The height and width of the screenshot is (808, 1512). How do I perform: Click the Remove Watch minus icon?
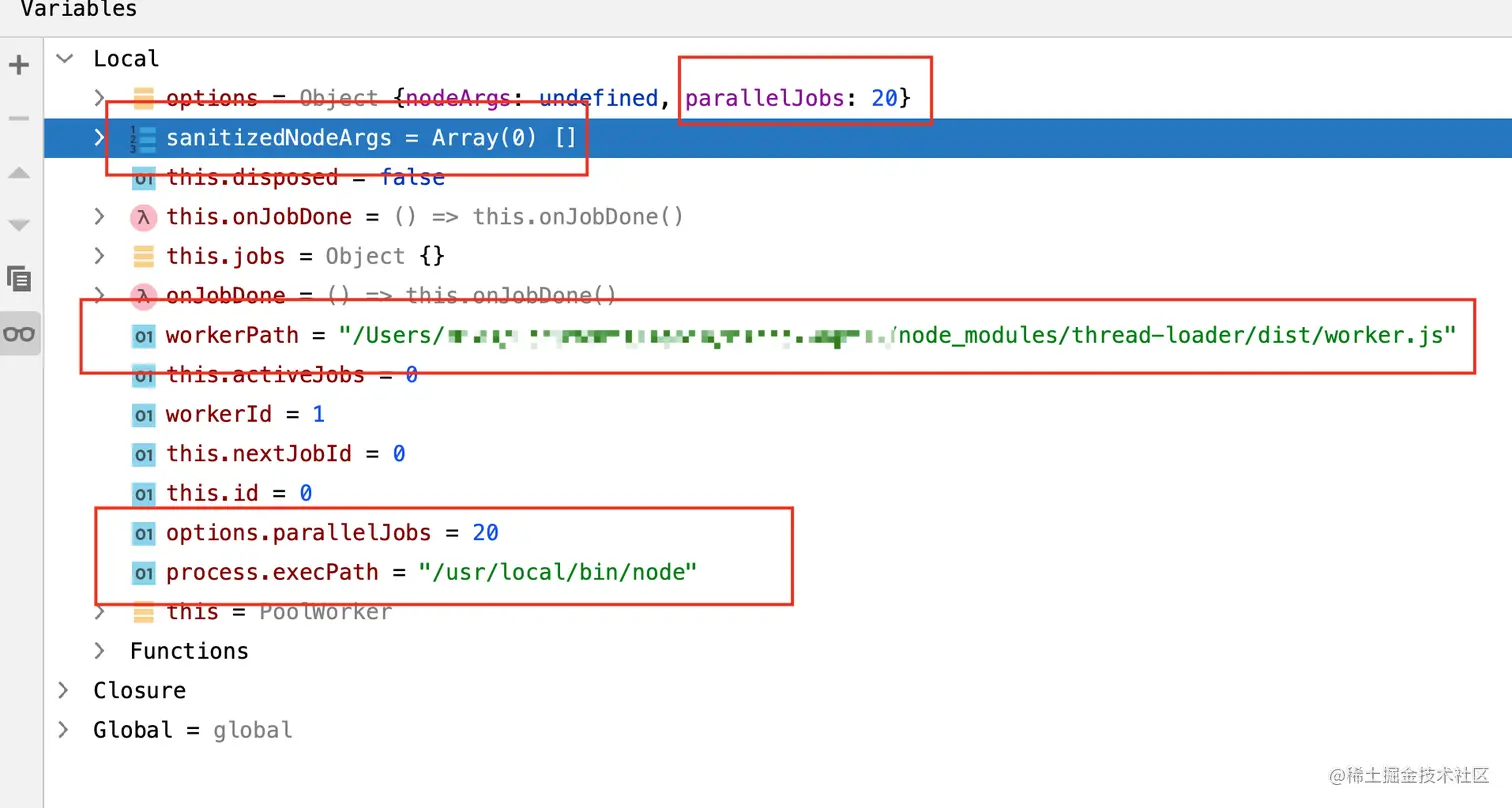19,119
